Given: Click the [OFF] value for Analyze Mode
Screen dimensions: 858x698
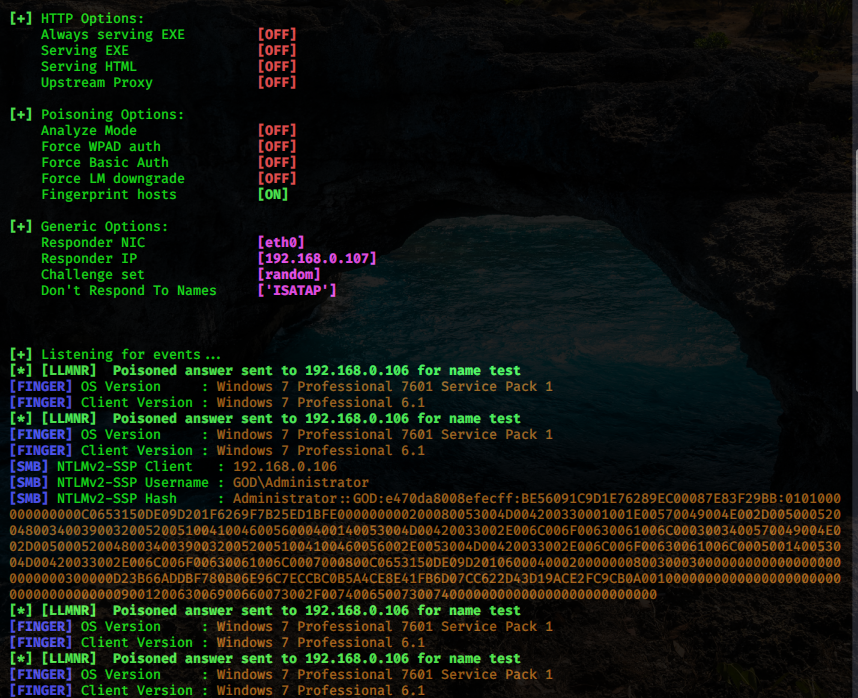Looking at the screenshot, I should (x=277, y=130).
